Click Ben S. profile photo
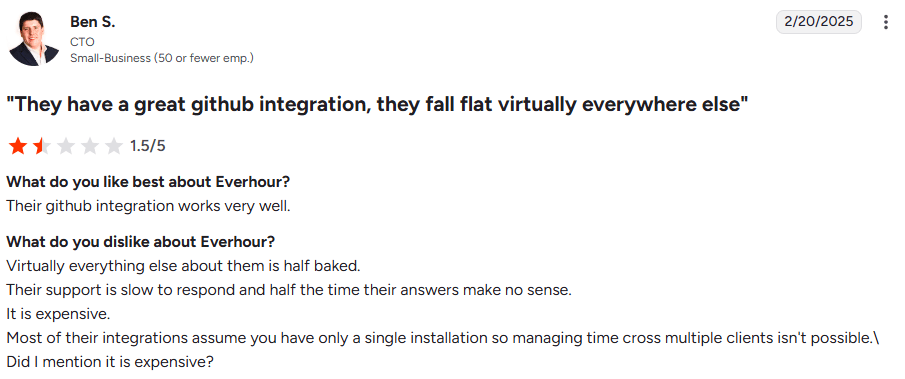 [x=34, y=39]
